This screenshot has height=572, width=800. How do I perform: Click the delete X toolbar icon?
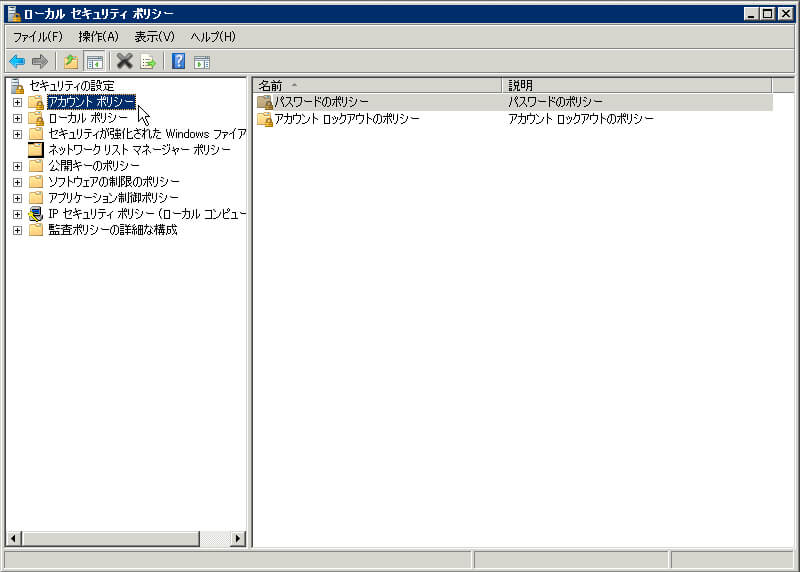coord(124,62)
